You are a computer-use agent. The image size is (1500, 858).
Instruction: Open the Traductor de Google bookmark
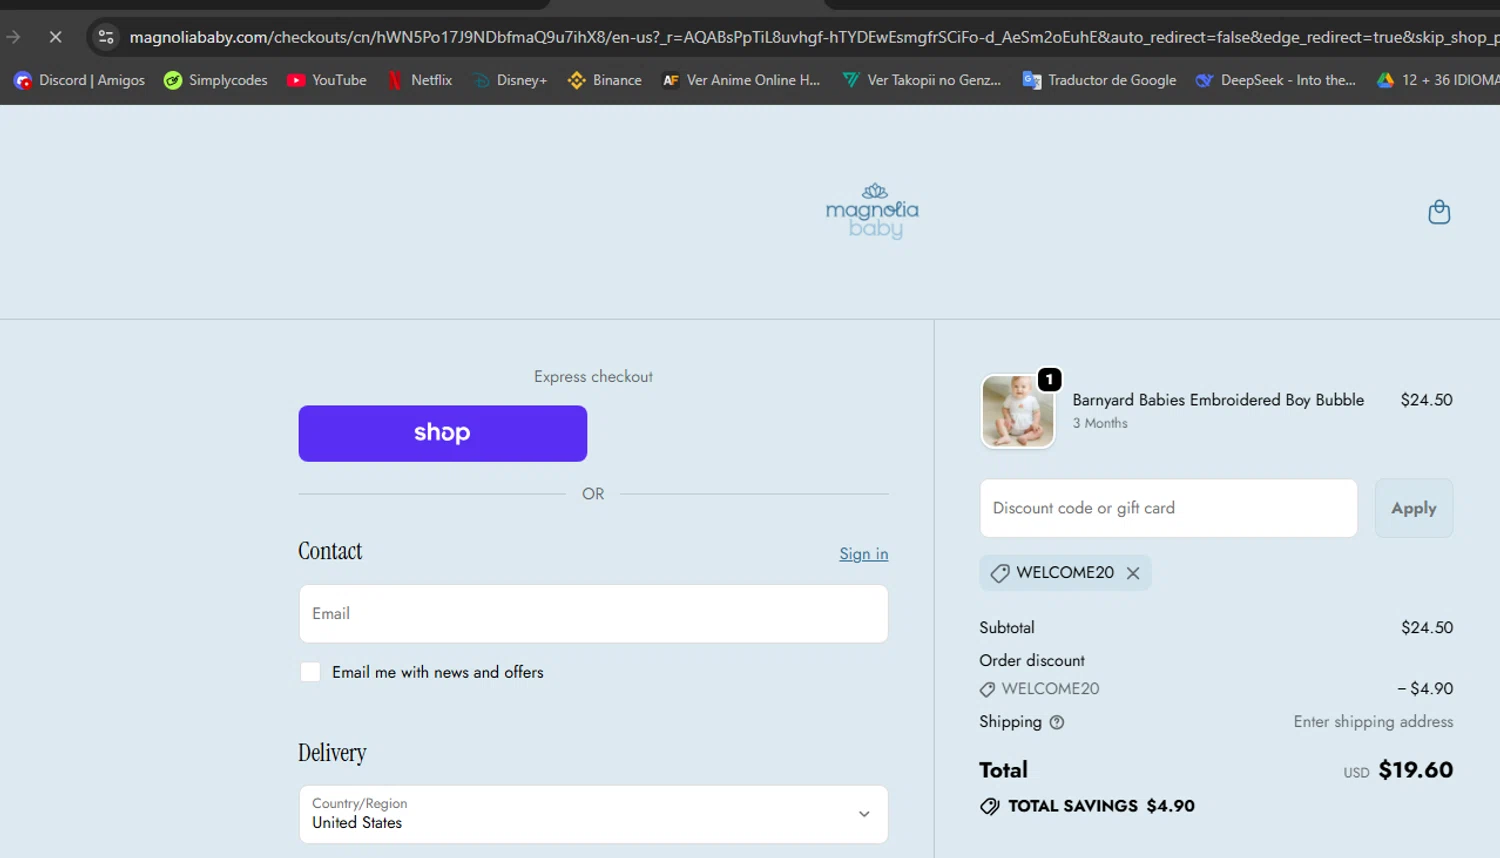coord(1099,80)
